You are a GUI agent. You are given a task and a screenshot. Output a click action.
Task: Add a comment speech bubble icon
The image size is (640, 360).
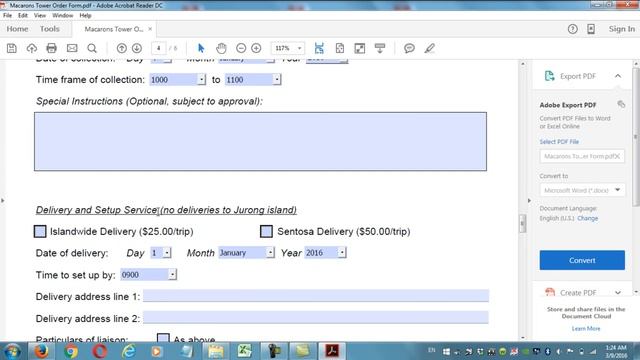click(x=409, y=48)
